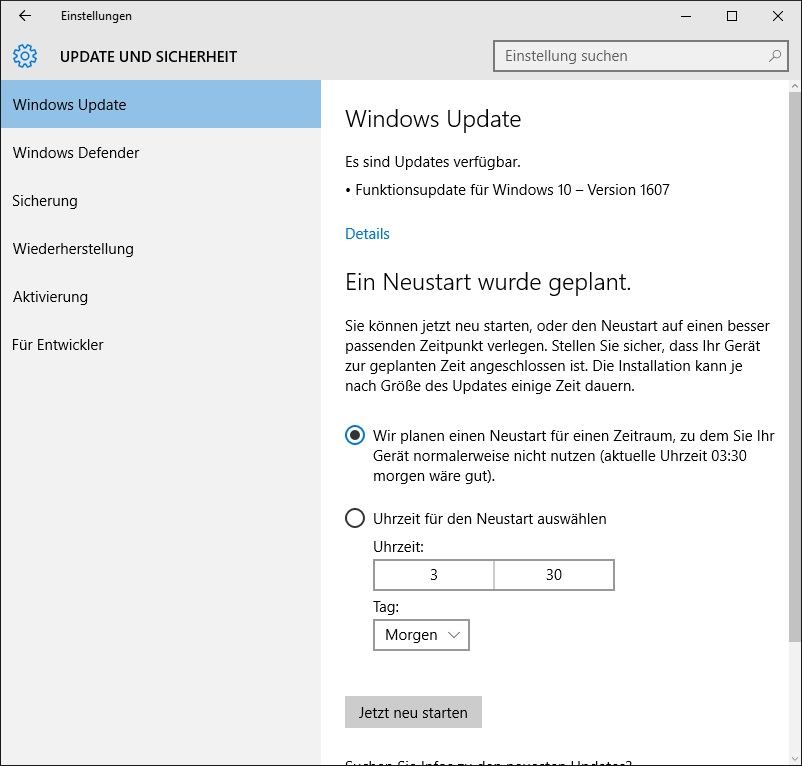Open Sicherung section

pos(161,200)
